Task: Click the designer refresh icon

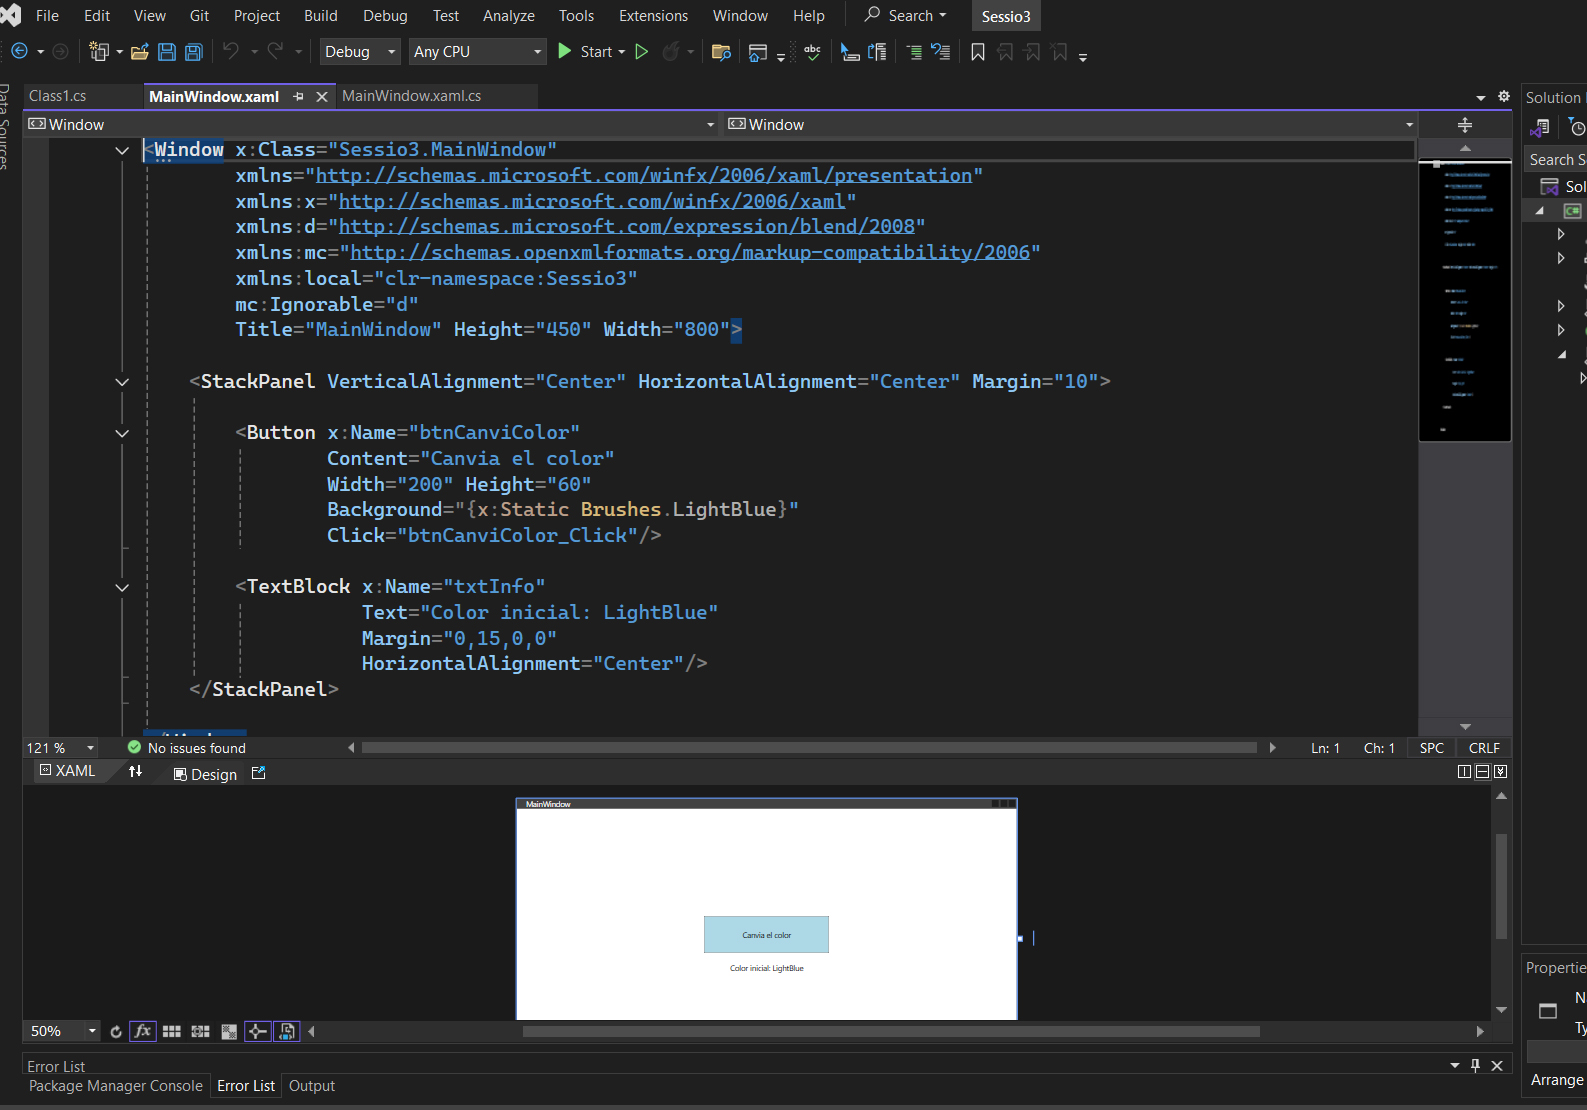Action: tap(116, 1031)
